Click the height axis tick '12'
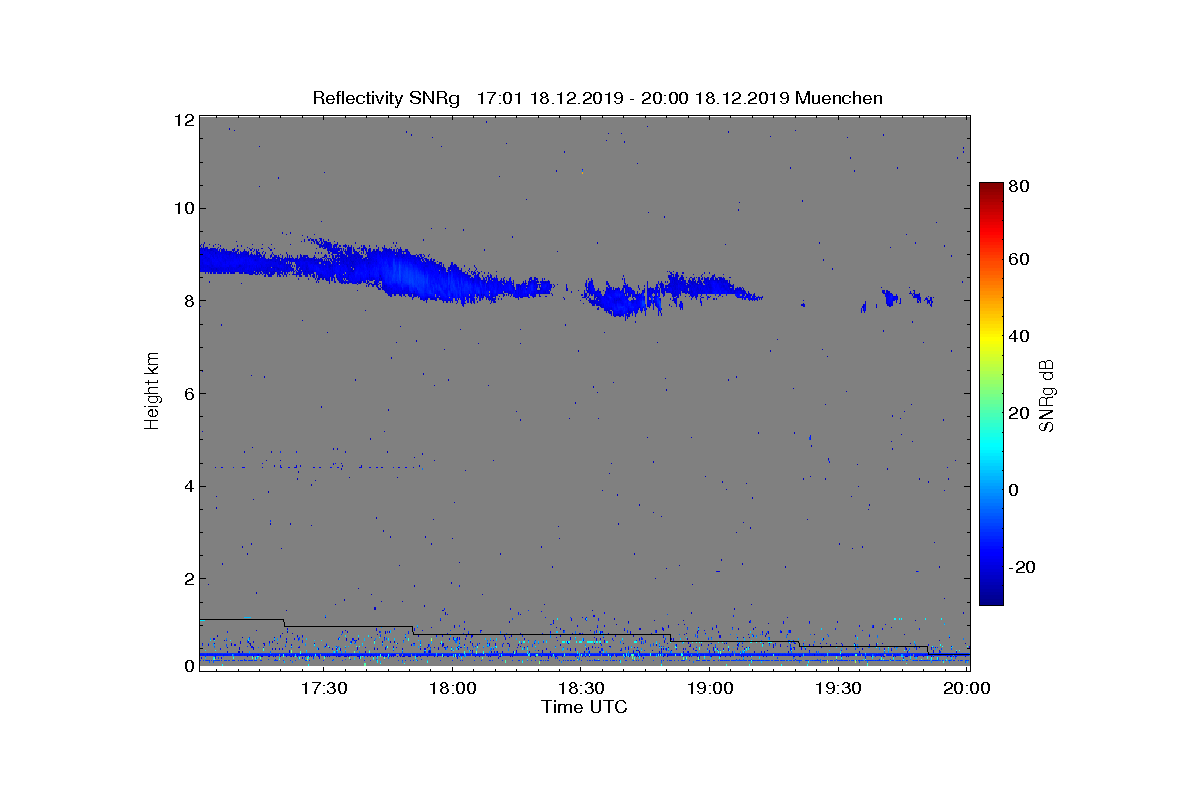Image resolution: width=1200 pixels, height=800 pixels. tap(183, 120)
